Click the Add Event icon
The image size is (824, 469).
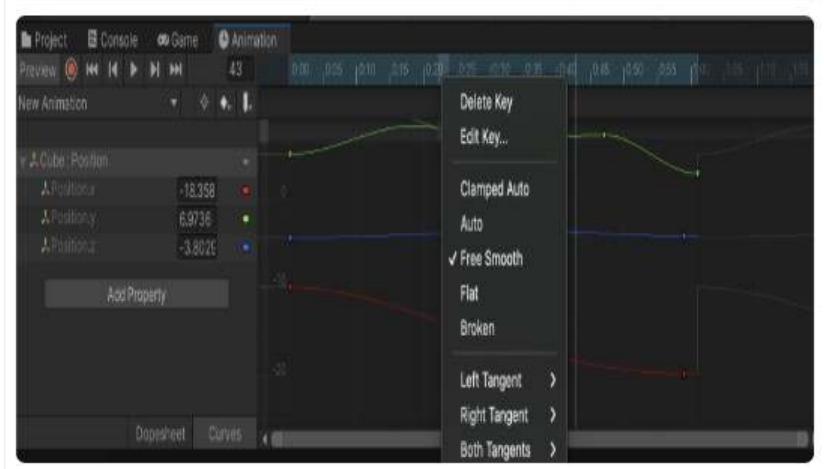click(x=244, y=103)
